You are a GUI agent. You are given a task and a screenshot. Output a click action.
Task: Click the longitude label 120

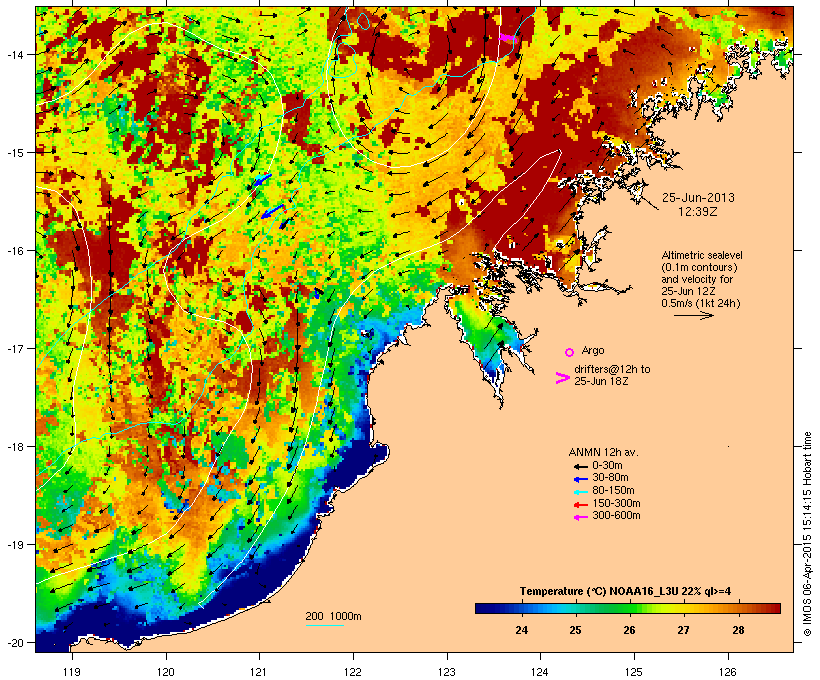[166, 672]
